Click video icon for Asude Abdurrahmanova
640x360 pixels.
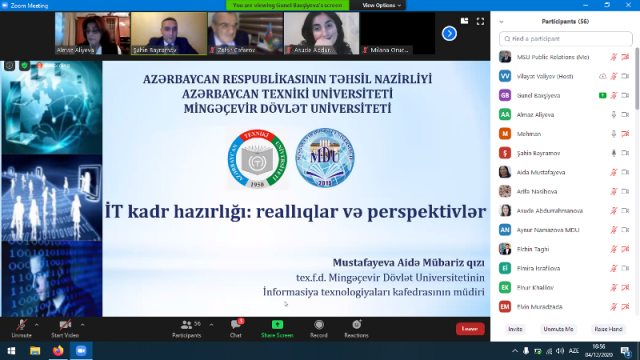pyautogui.click(x=625, y=211)
